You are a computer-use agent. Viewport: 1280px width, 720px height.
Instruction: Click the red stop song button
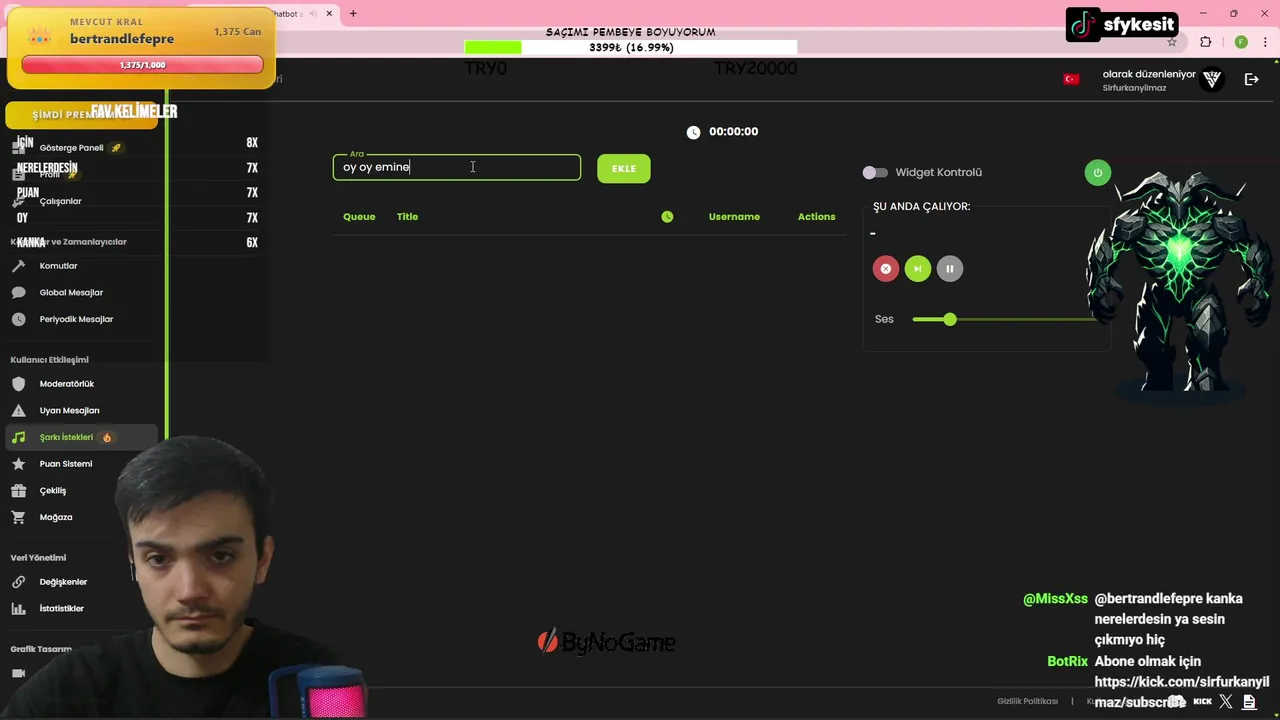pos(886,268)
